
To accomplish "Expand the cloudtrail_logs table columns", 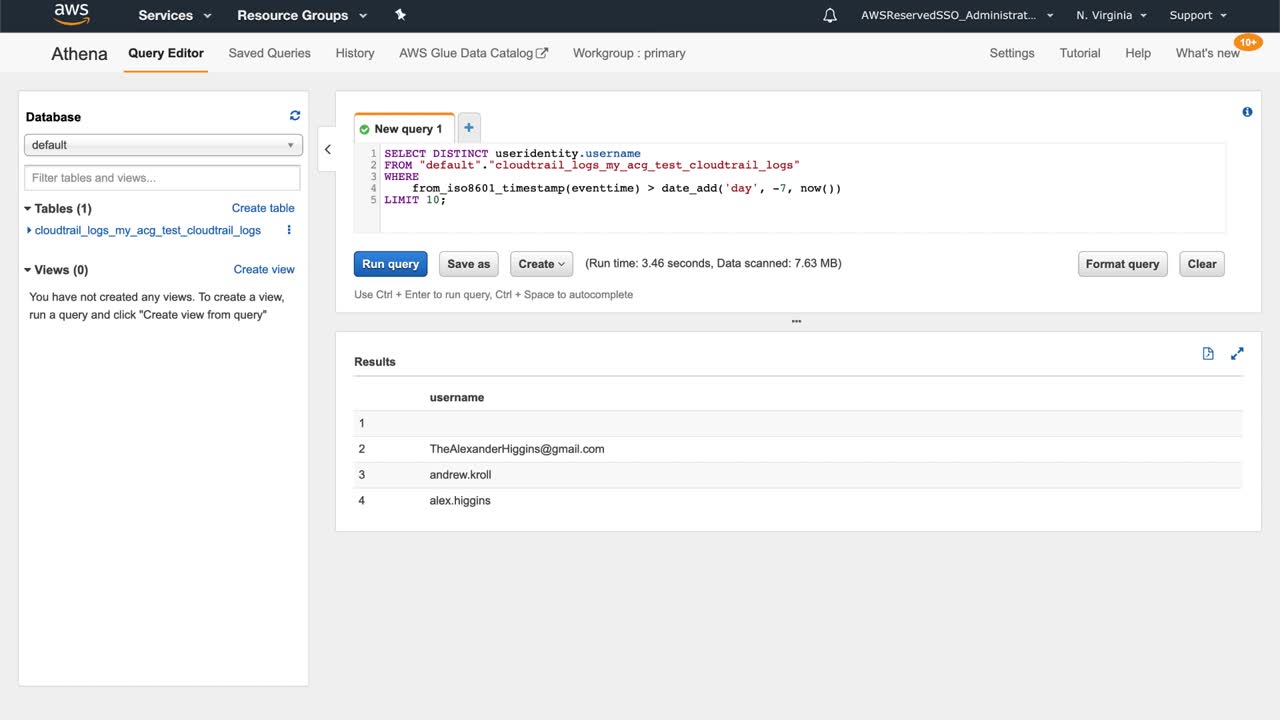I will click(x=29, y=230).
